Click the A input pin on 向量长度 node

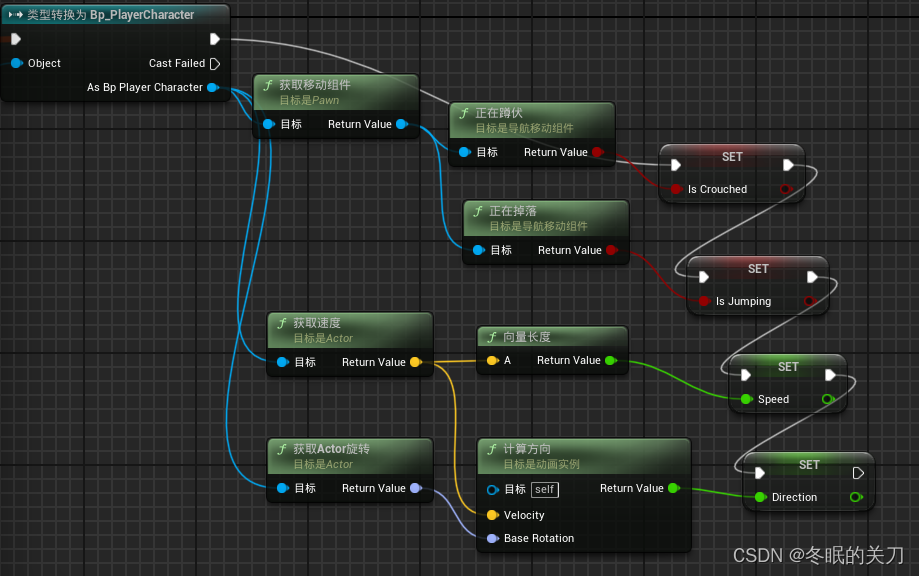(x=491, y=361)
